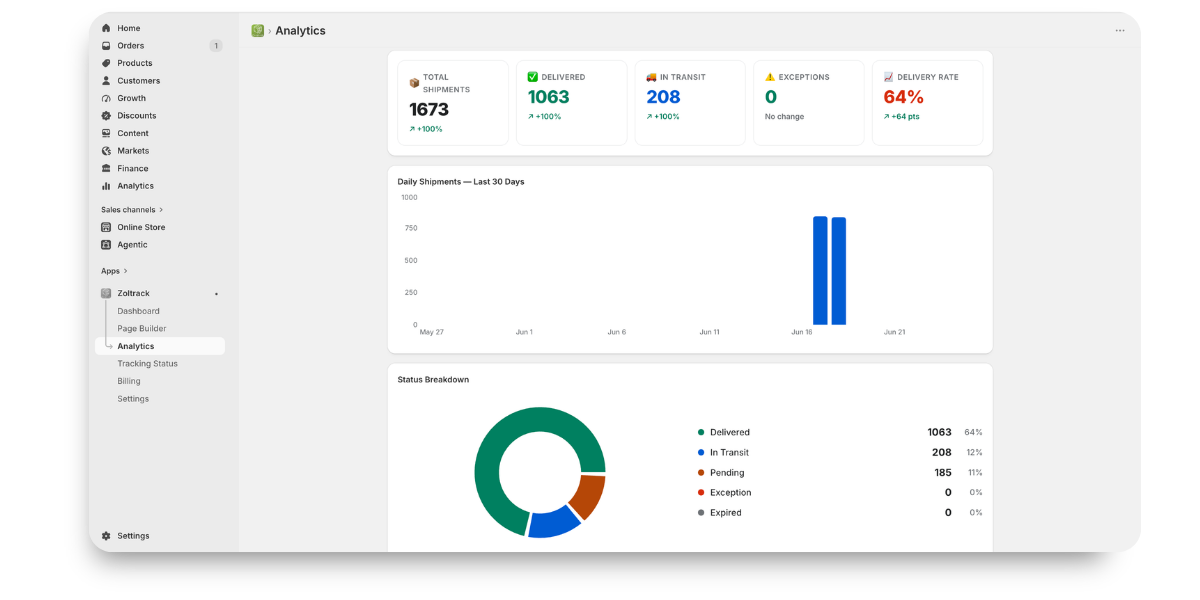This screenshot has width=1200, height=600.
Task: Click the 'No change' text under Exceptions
Action: 784,117
